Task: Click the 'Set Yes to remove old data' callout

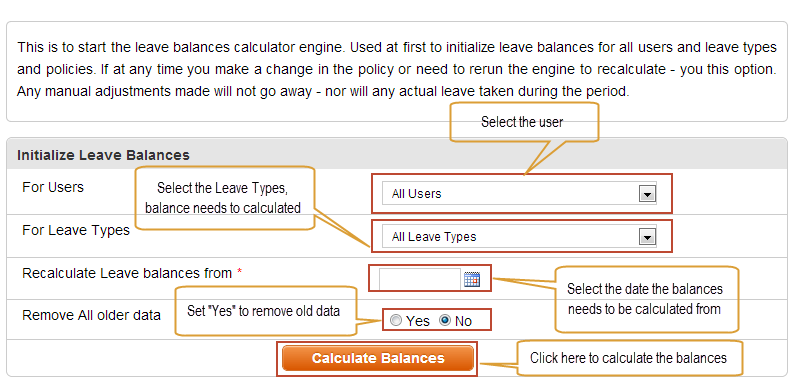Action: (266, 311)
